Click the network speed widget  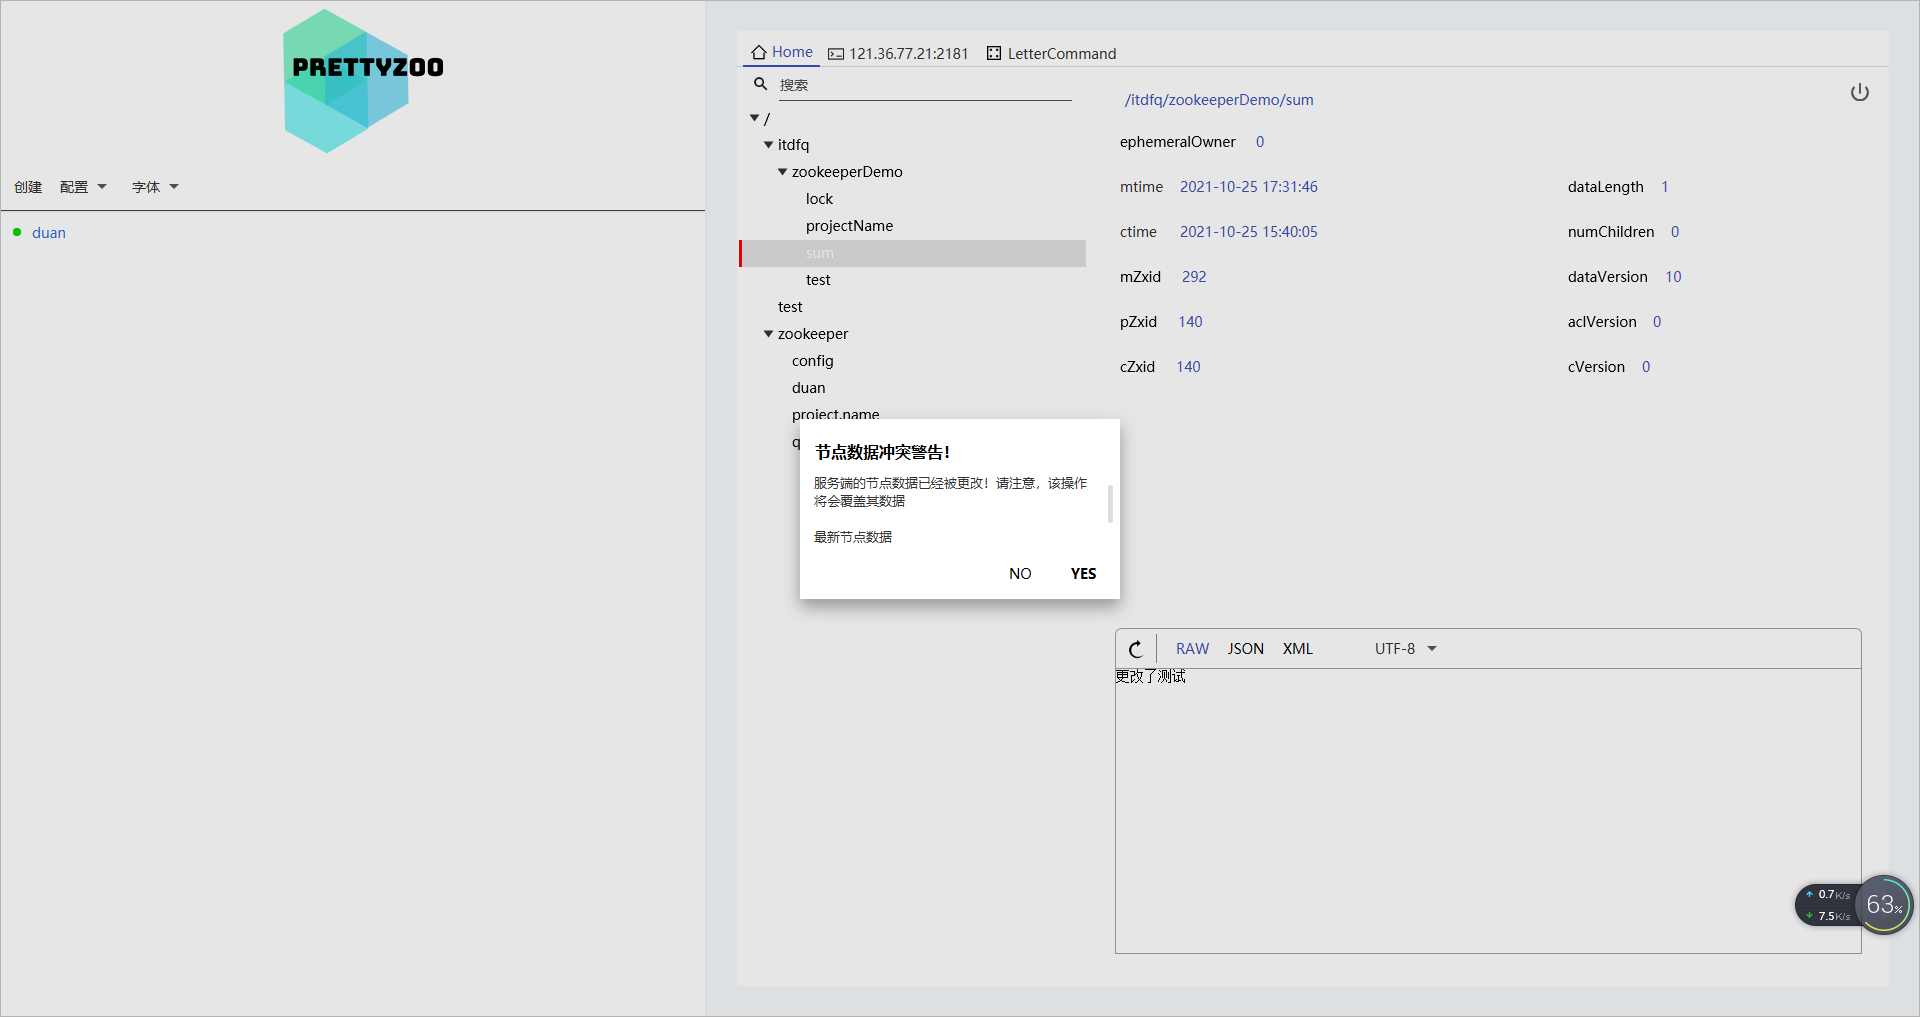[1827, 905]
